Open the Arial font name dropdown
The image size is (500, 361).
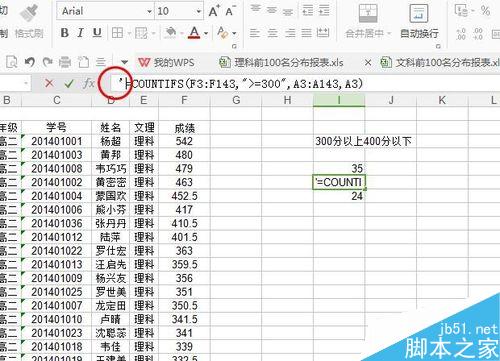[x=149, y=11]
